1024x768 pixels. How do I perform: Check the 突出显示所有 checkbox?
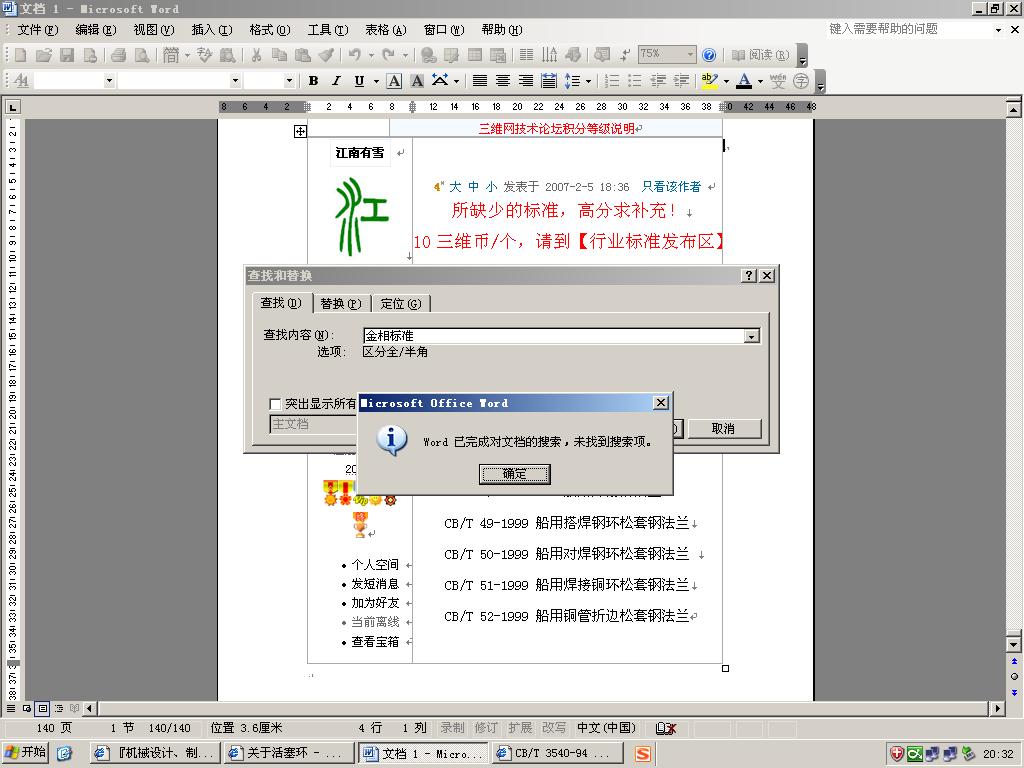click(276, 404)
